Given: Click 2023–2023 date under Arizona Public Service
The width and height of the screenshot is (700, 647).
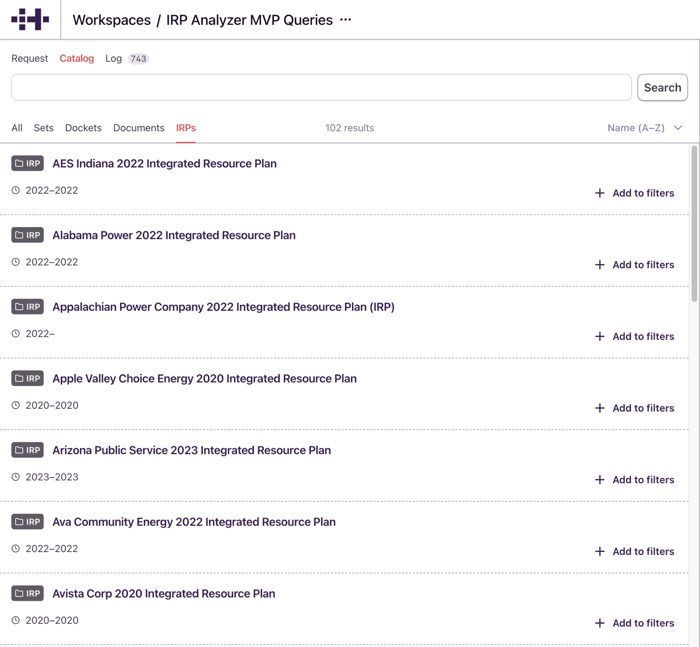Looking at the screenshot, I should click(52, 477).
